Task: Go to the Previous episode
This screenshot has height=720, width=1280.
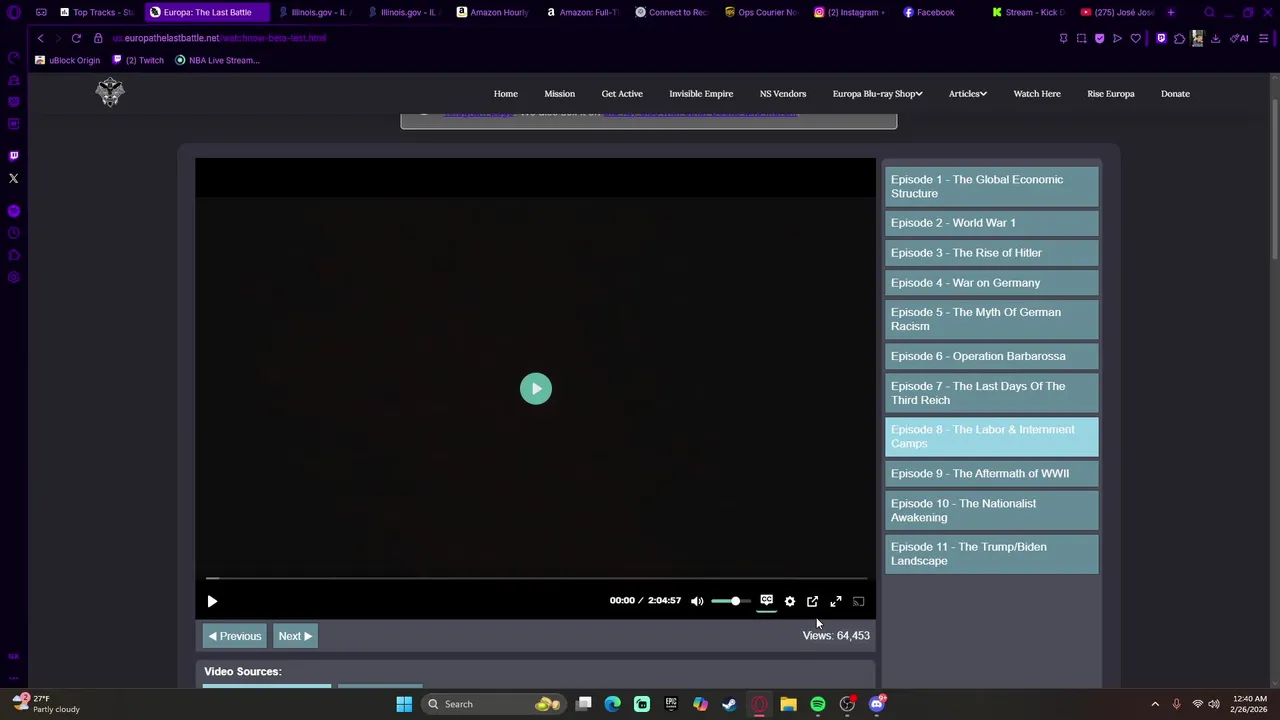Action: pyautogui.click(x=235, y=636)
